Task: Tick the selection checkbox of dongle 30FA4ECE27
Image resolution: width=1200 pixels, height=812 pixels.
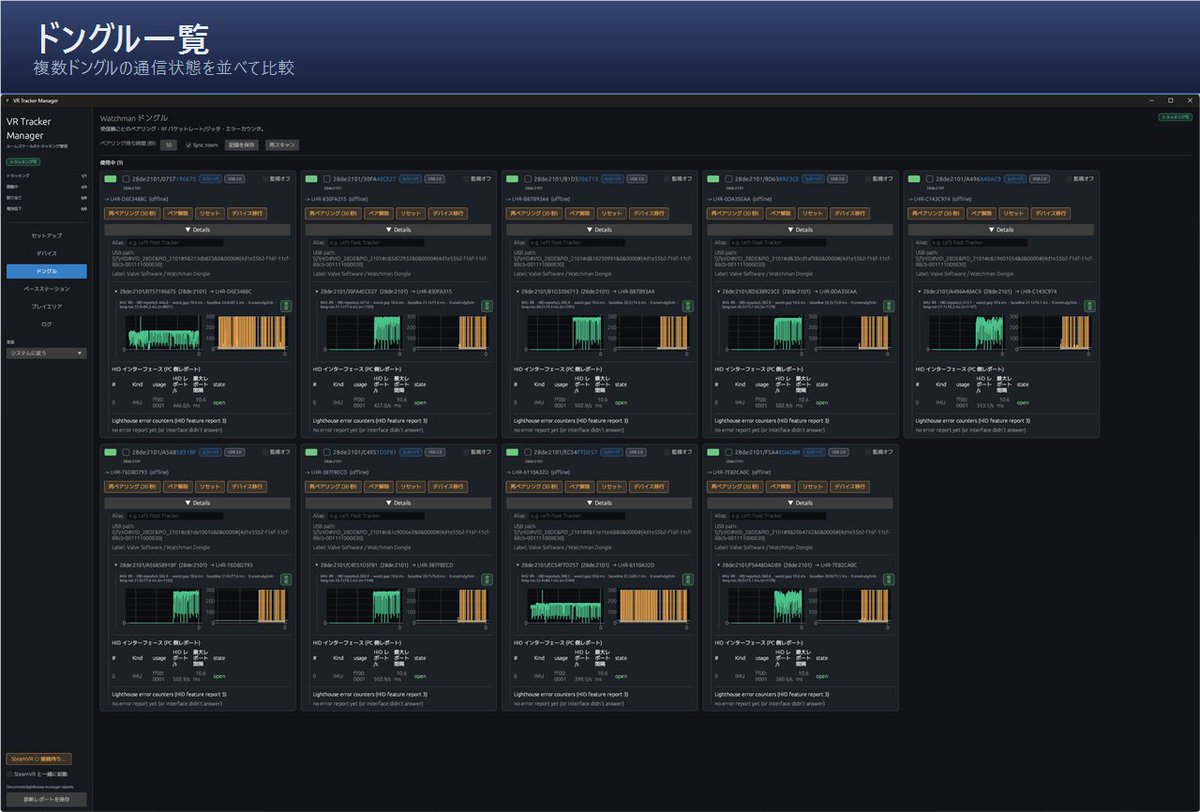Action: [326, 179]
